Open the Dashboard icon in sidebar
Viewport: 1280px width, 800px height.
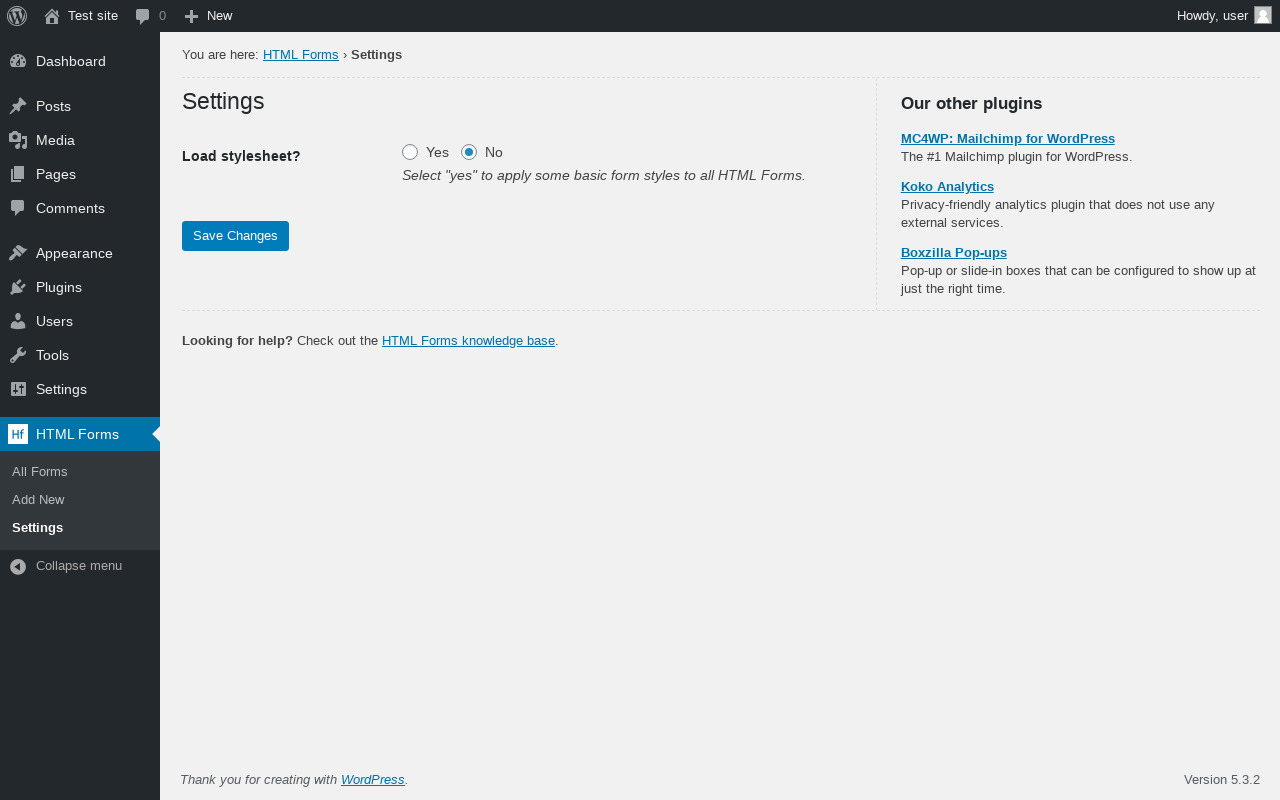point(18,61)
